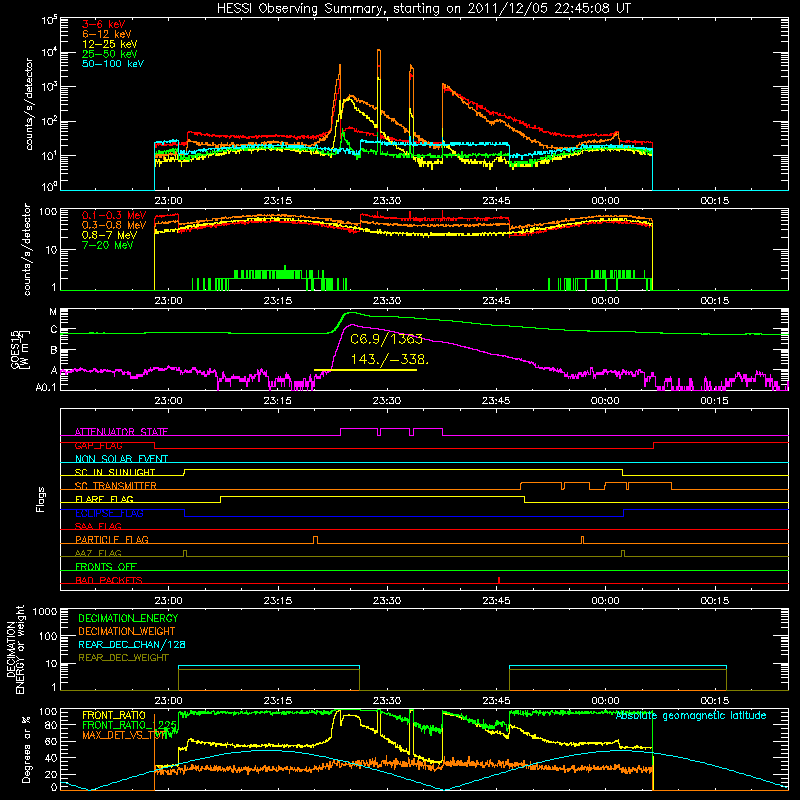The image size is (800, 800).
Task: Select the NON_SOLAR_EVENT flag label
Action: 121,459
